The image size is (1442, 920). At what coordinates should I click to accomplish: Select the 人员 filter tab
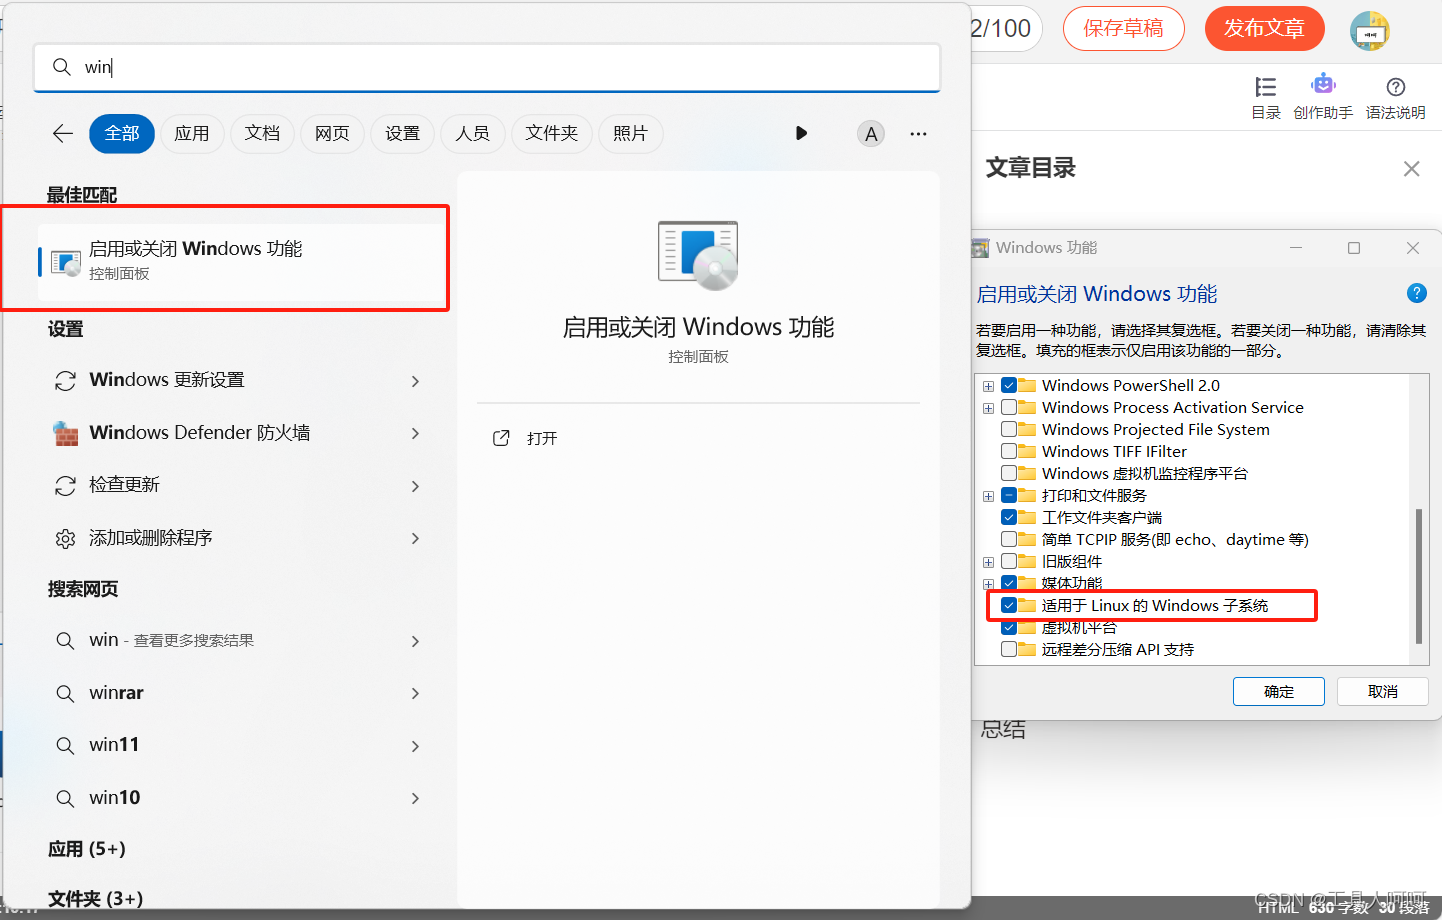point(472,134)
